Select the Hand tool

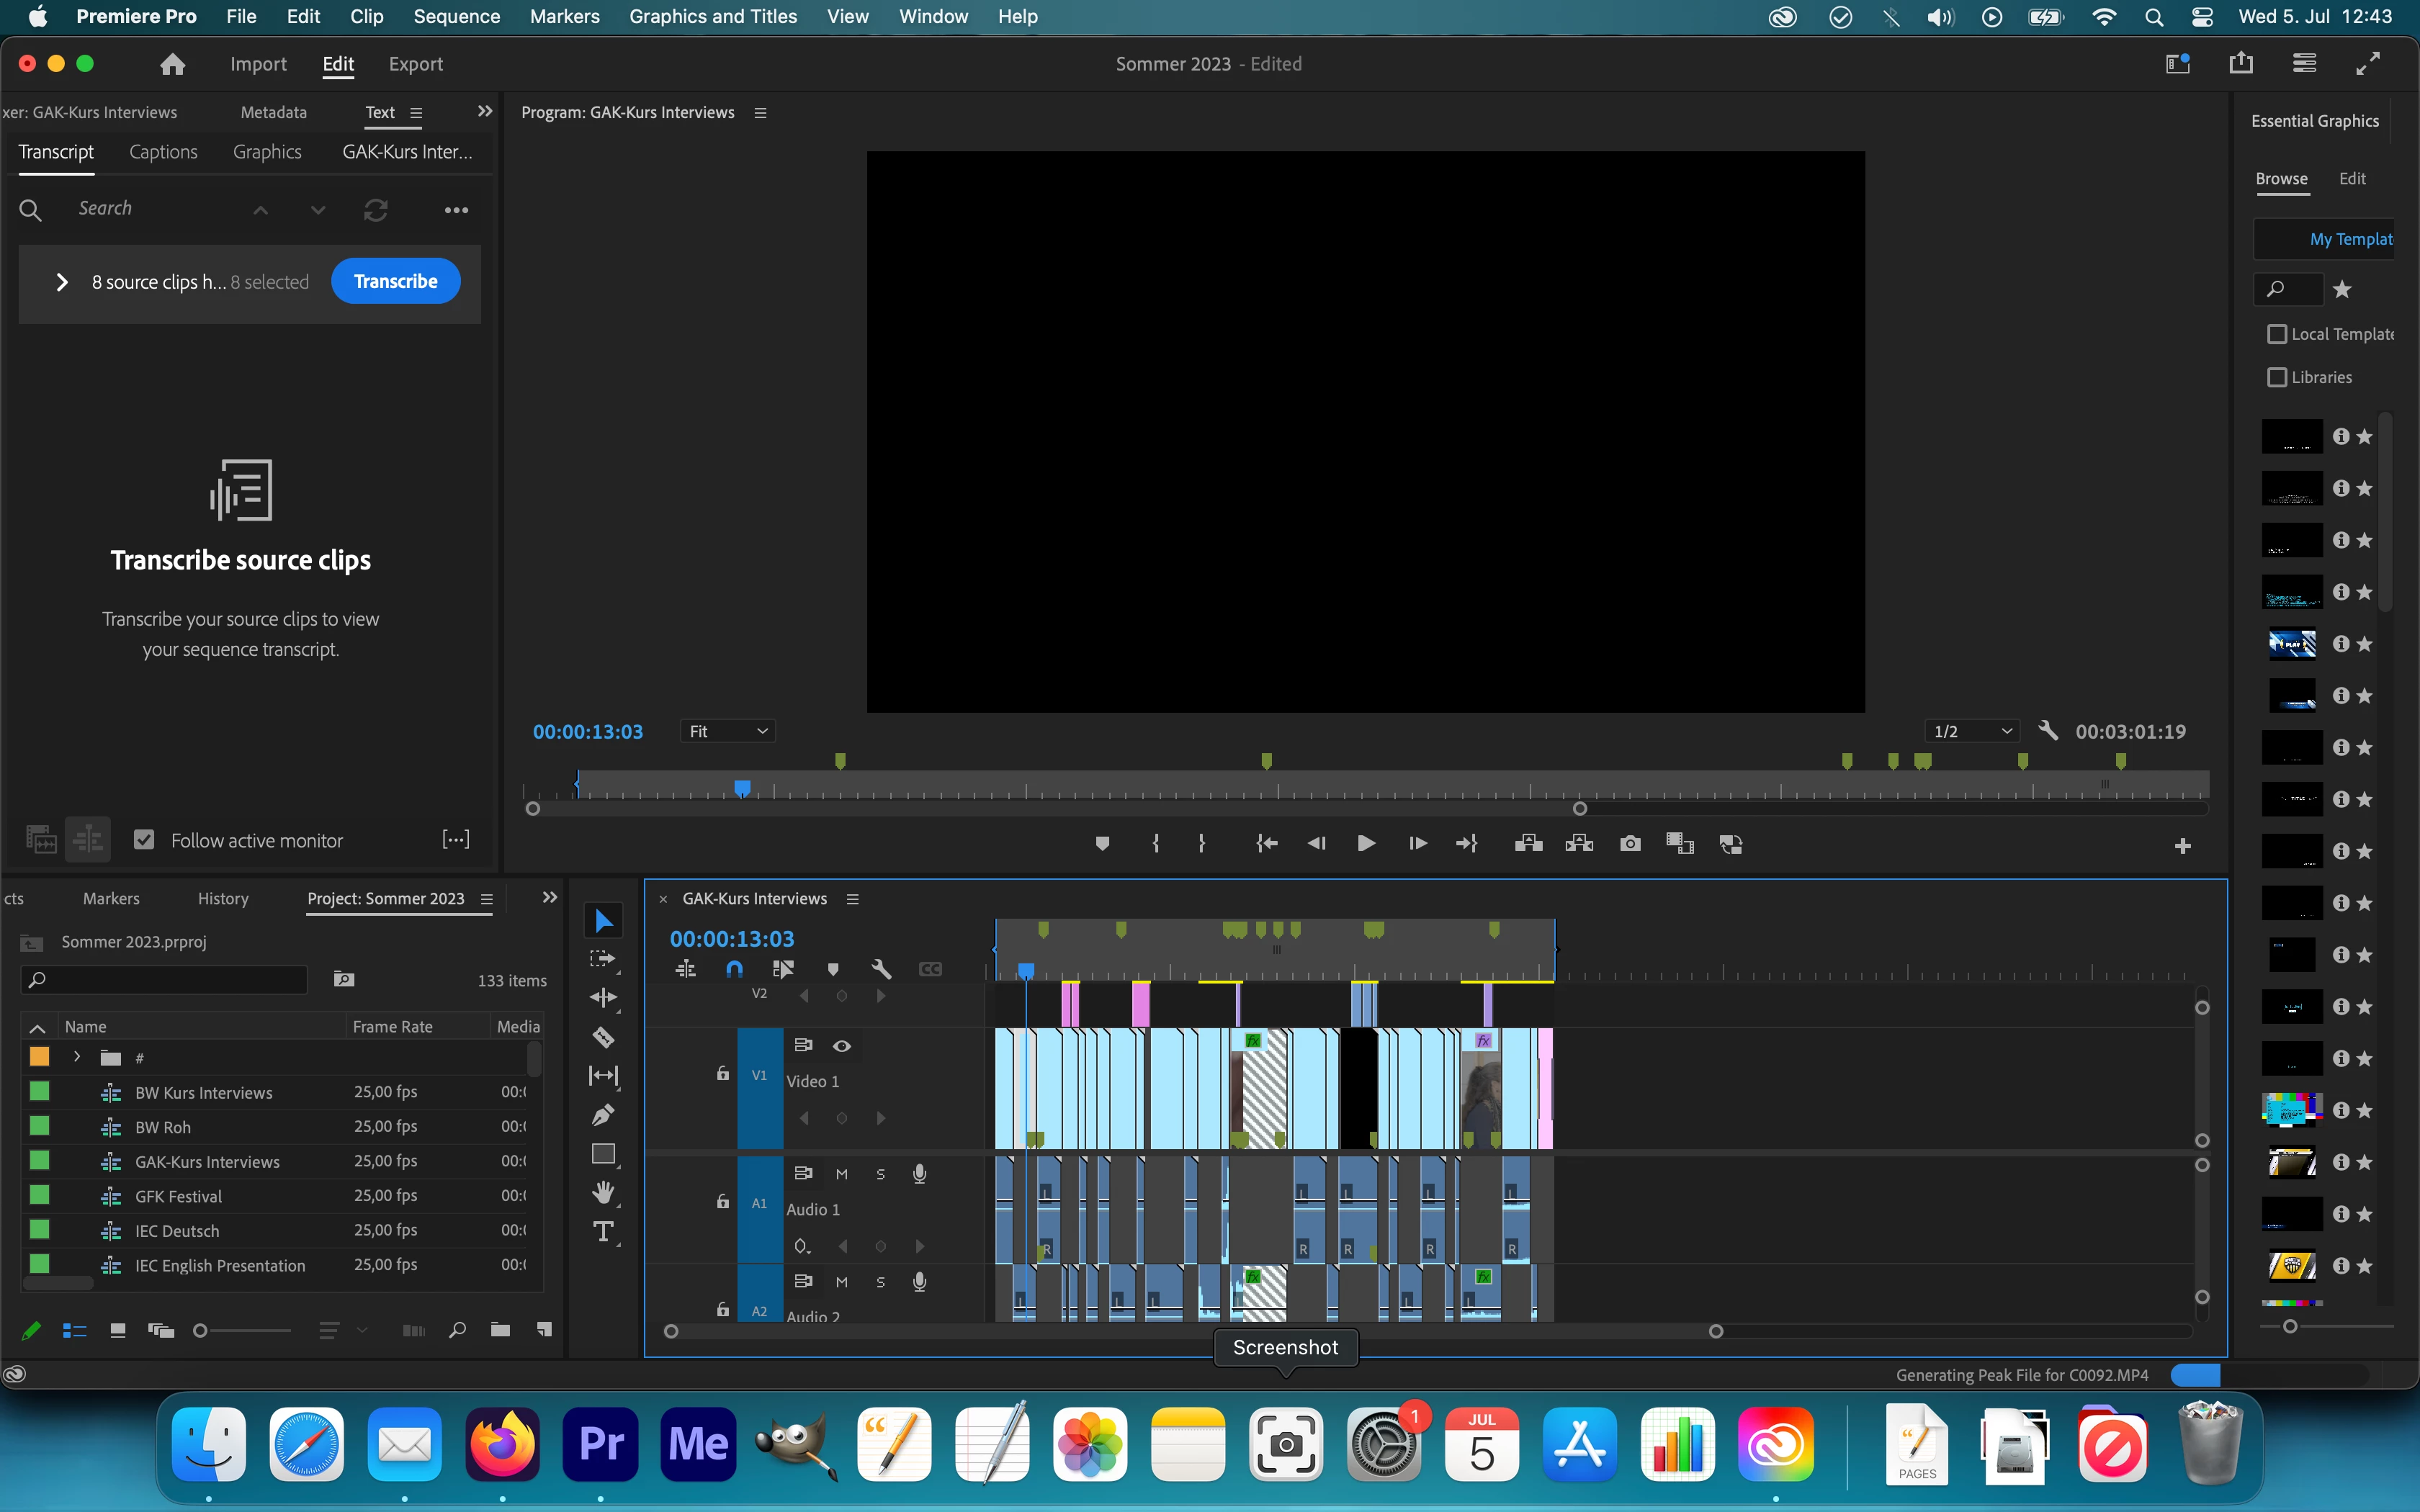(x=603, y=1192)
